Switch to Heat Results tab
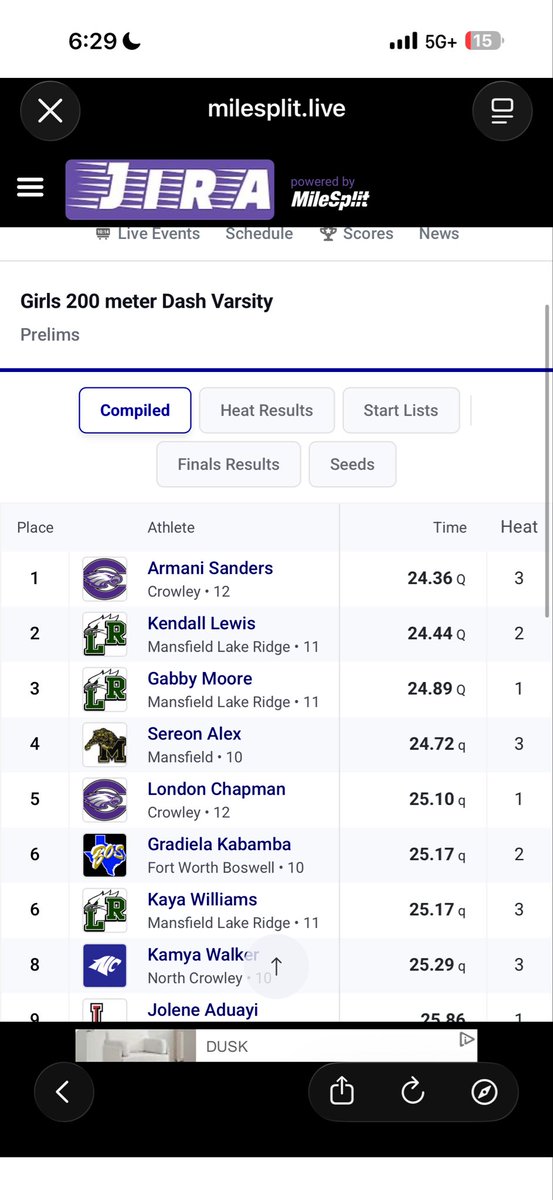Screen dimensions: 553x1200 click(x=266, y=410)
